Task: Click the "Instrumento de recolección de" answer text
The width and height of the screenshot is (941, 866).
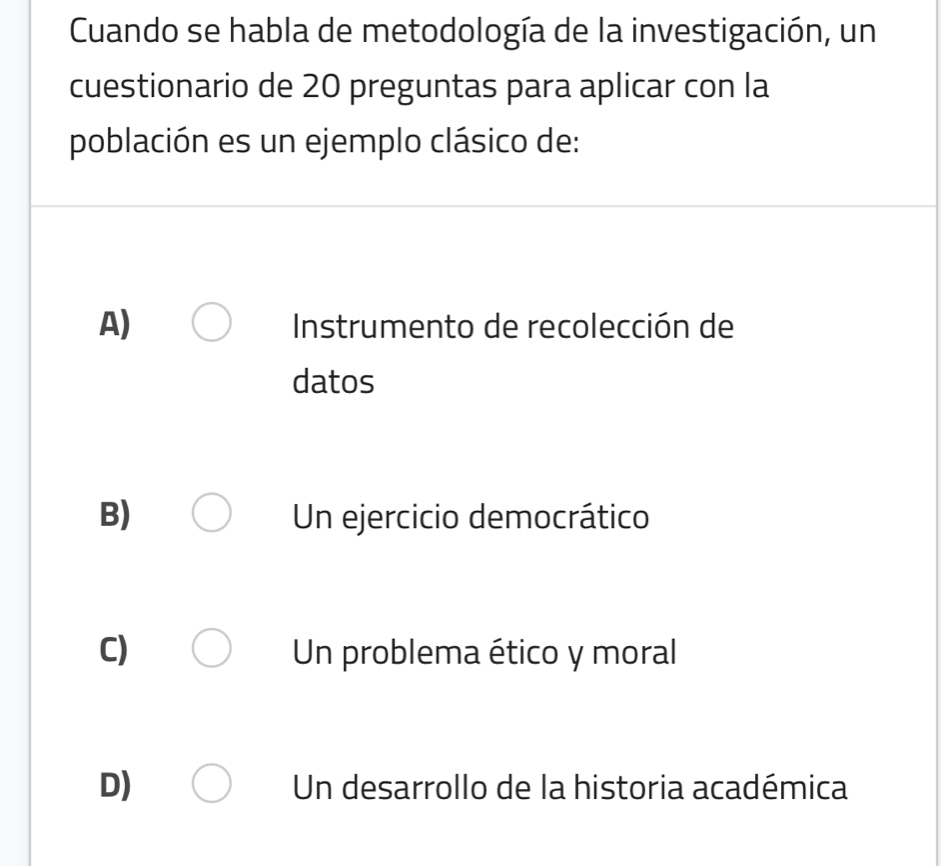Action: pos(513,328)
